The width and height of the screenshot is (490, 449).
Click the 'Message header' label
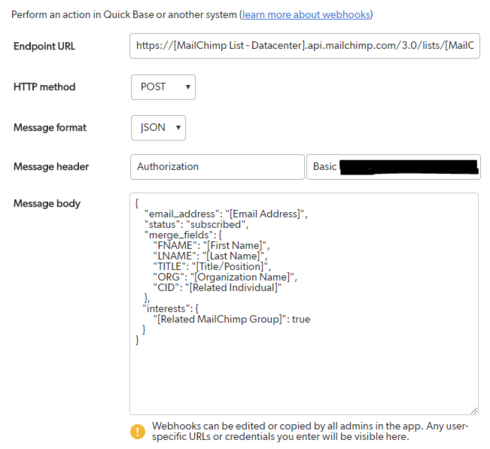point(51,167)
